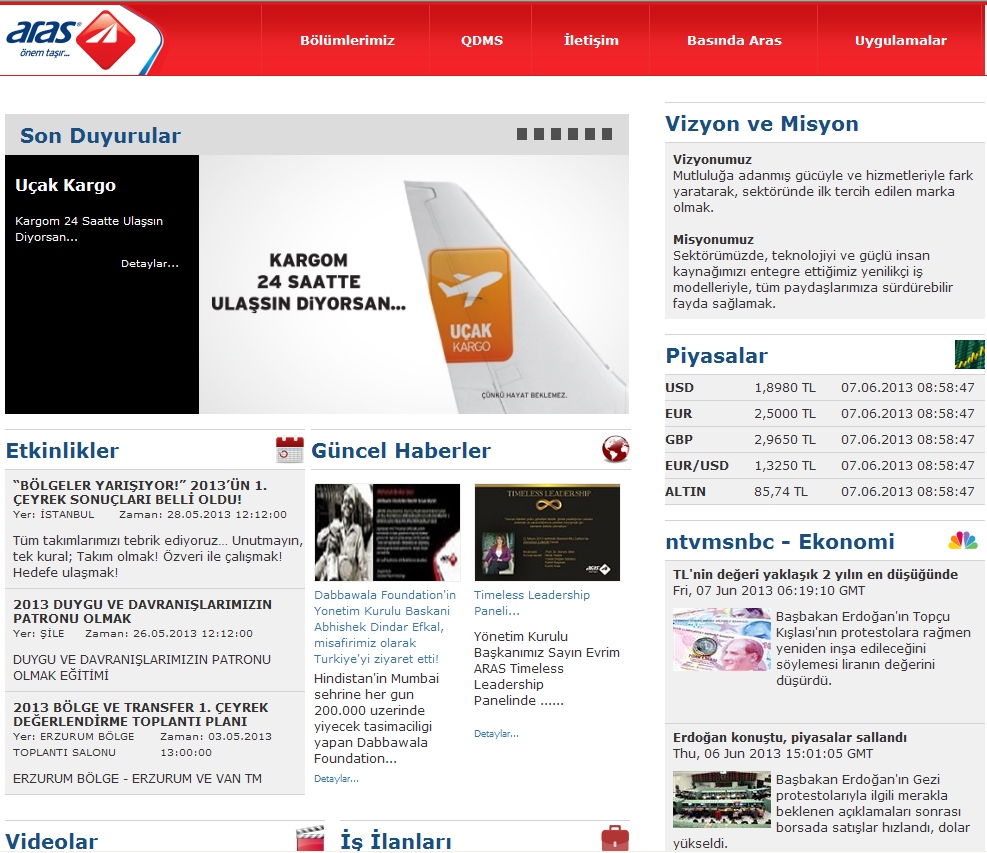Click the Güncel Haberler section heading
Viewport: 987px width, 853px height.
pos(400,450)
